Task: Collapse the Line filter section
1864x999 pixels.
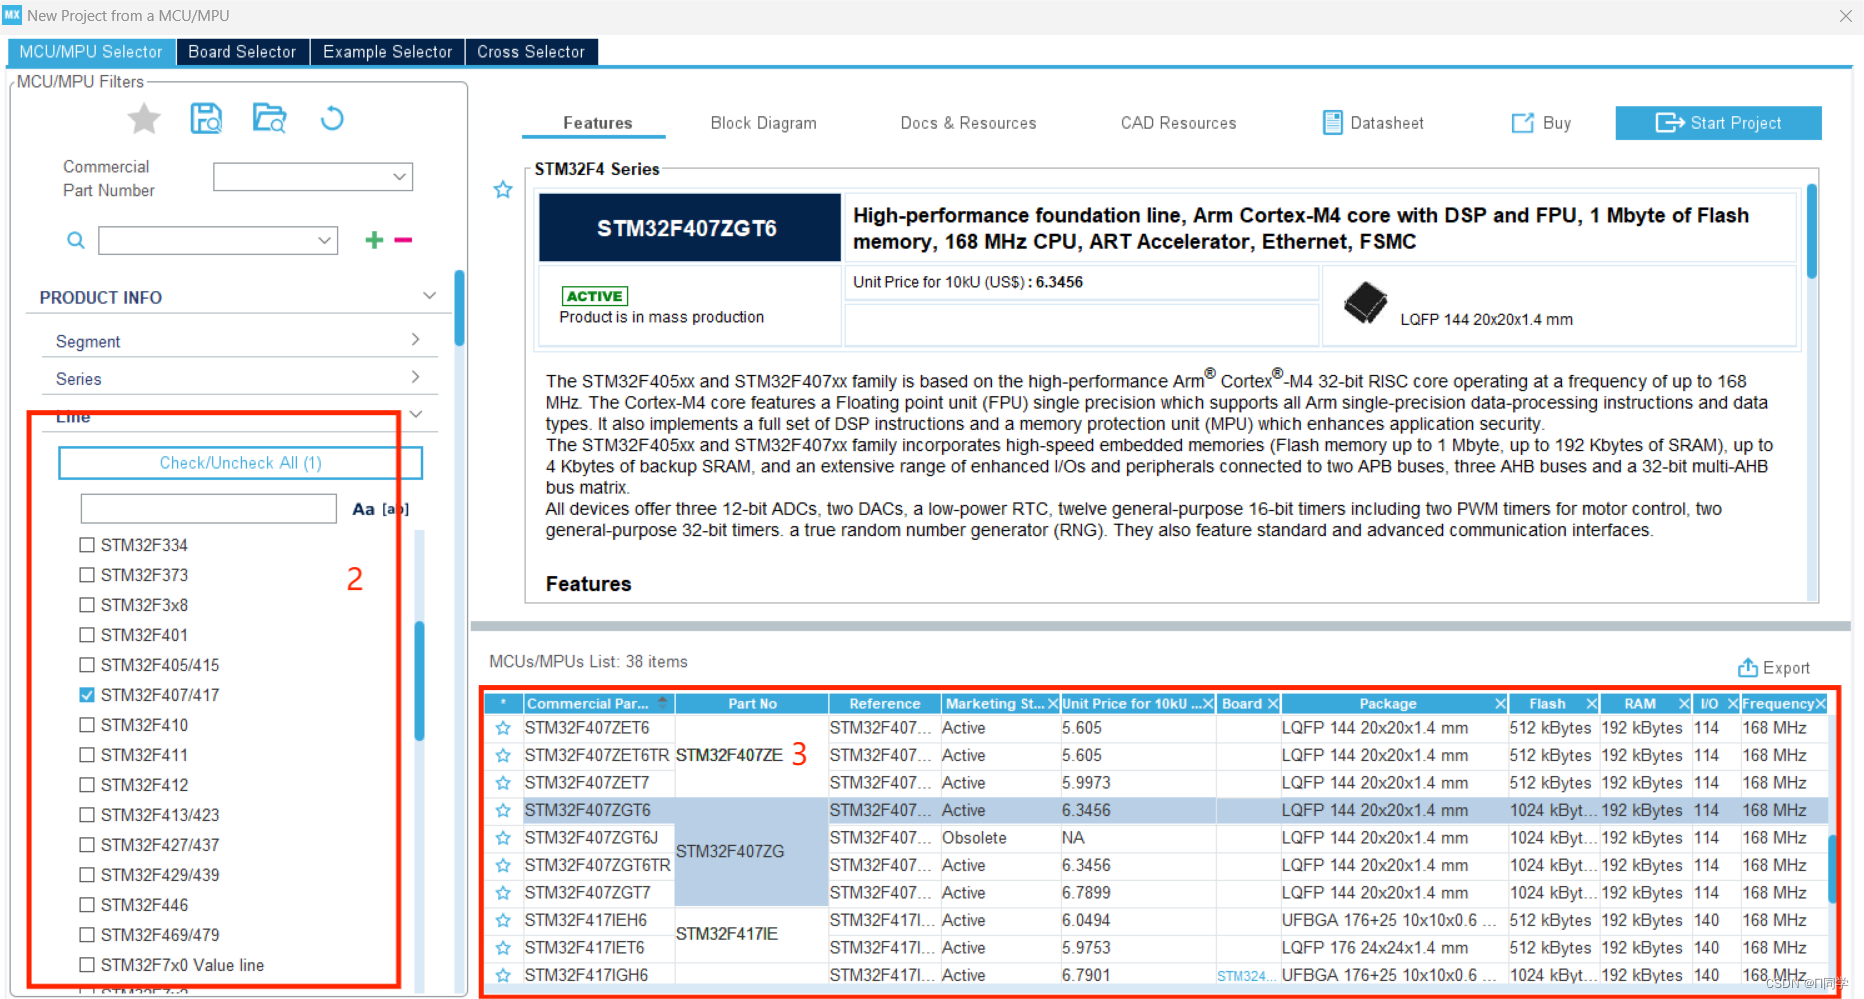Action: [416, 414]
